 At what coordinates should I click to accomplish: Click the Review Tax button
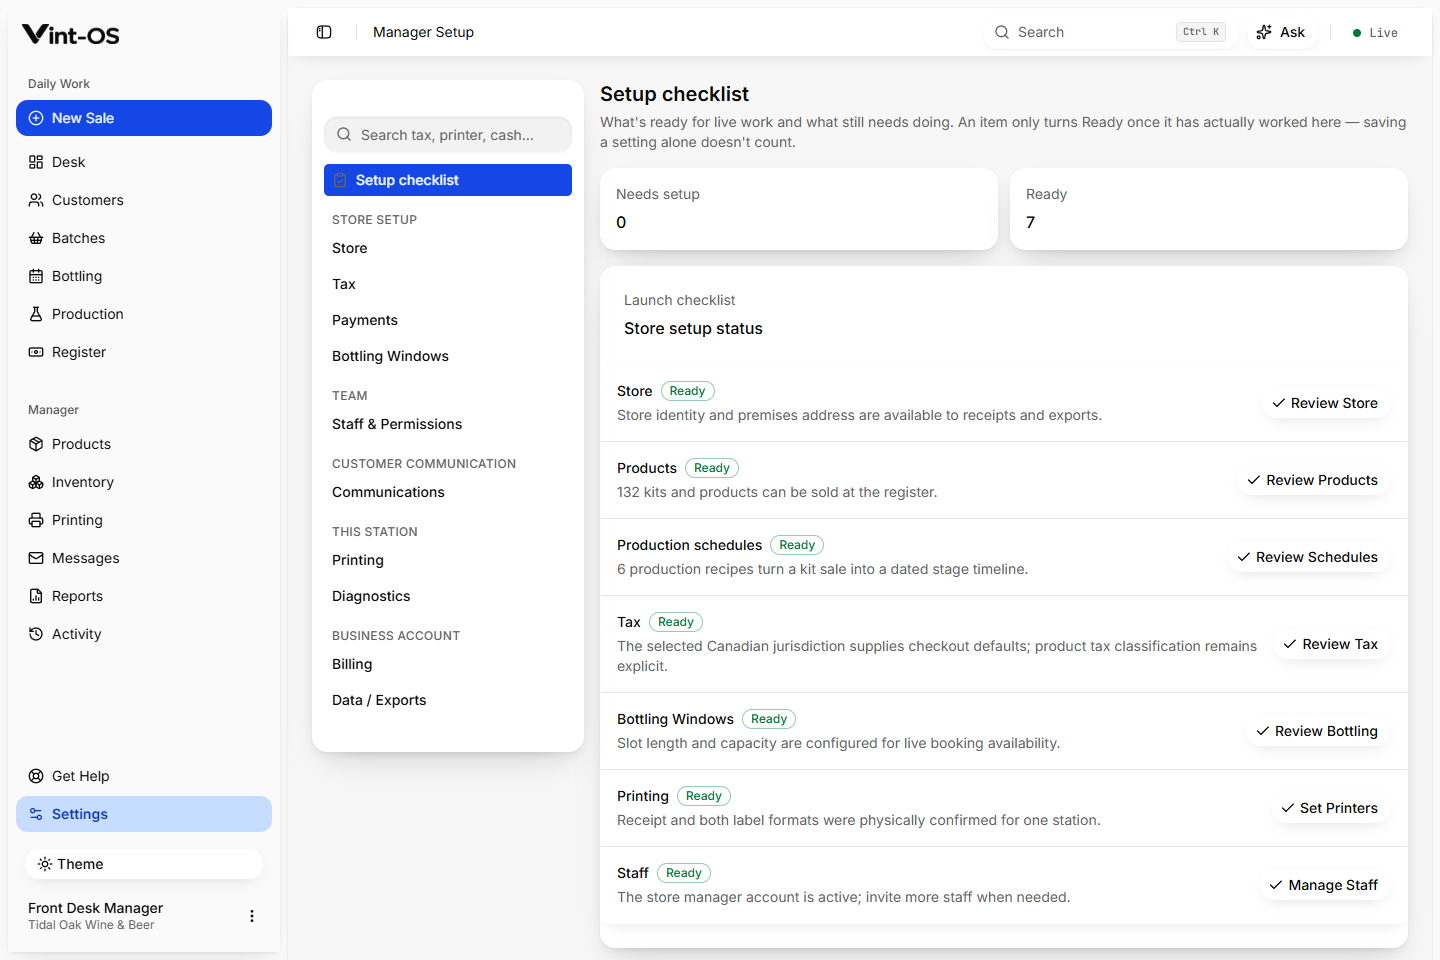1331,644
